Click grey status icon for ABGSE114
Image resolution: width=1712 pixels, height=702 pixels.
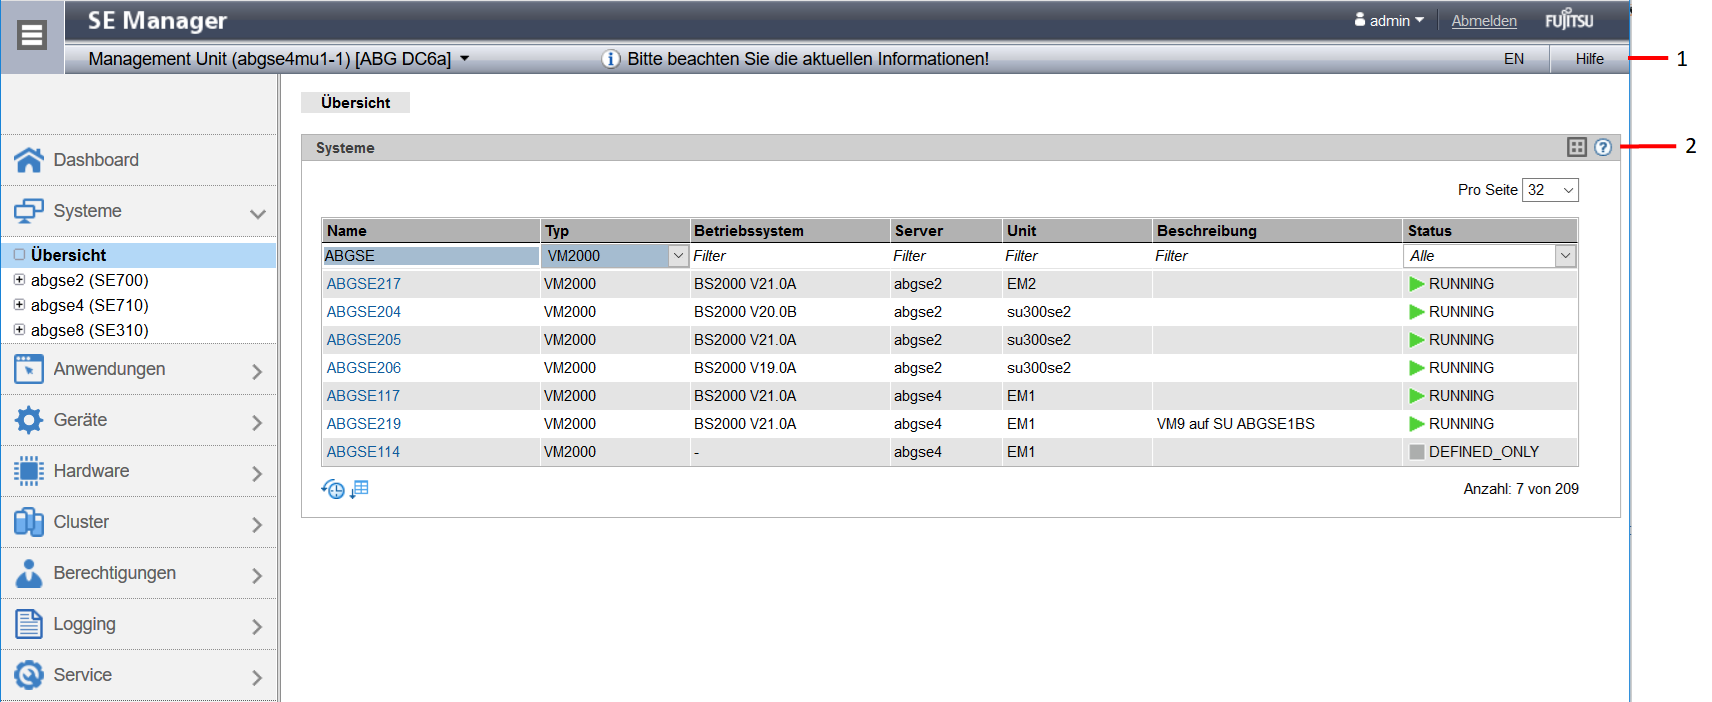click(1417, 452)
